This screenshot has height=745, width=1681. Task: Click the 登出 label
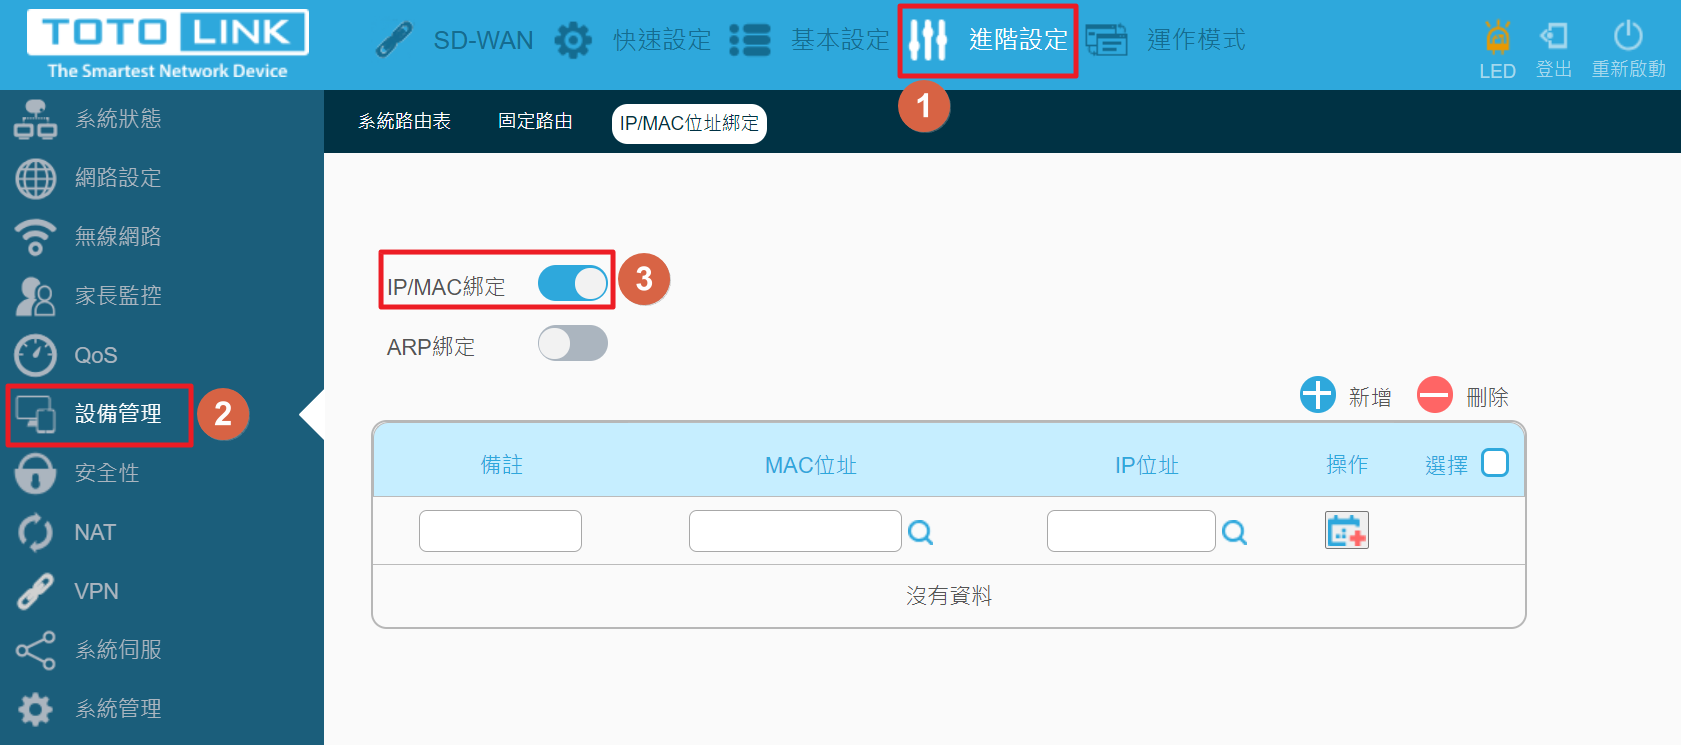point(1554,69)
